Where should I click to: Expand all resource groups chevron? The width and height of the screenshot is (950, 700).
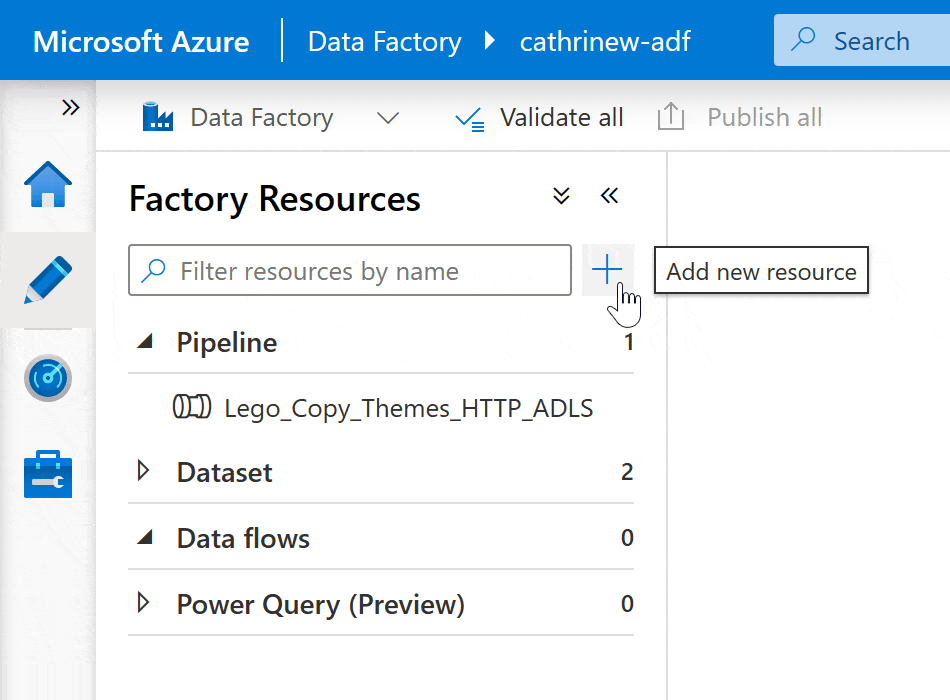tap(562, 196)
